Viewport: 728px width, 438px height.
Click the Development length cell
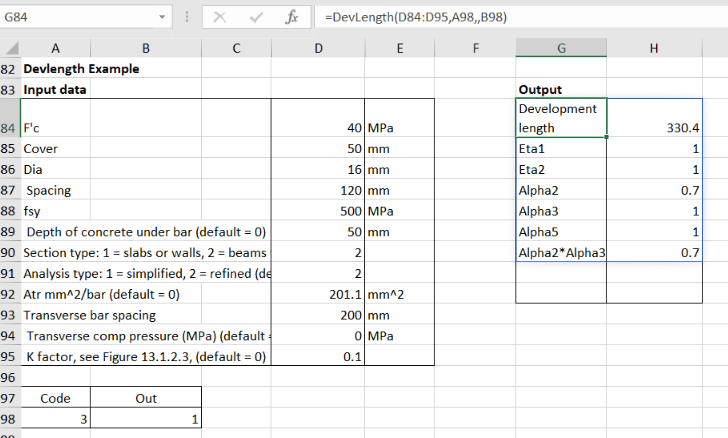coord(561,118)
